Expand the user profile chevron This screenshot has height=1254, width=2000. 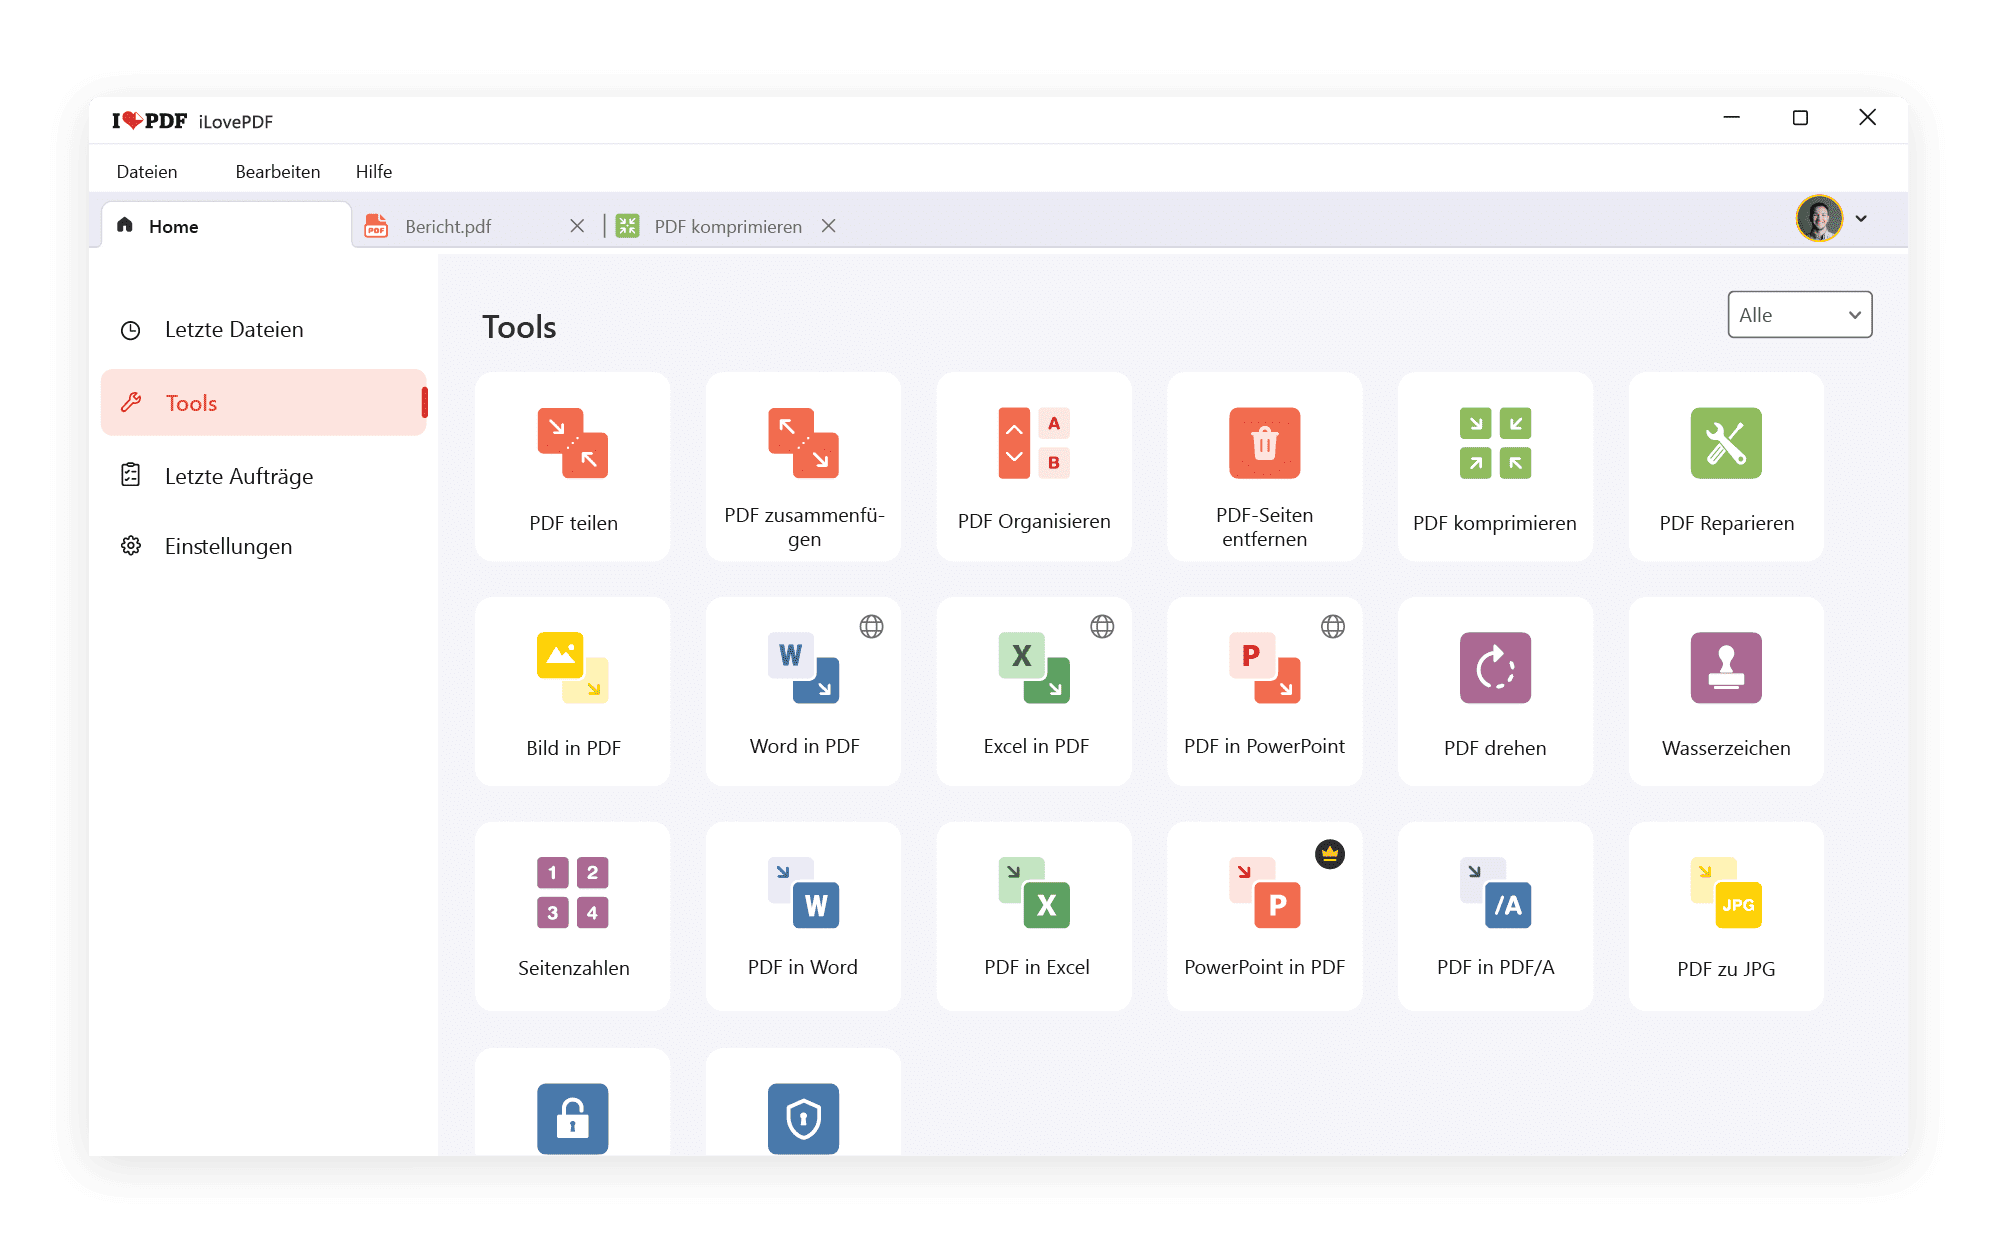pyautogui.click(x=1861, y=219)
